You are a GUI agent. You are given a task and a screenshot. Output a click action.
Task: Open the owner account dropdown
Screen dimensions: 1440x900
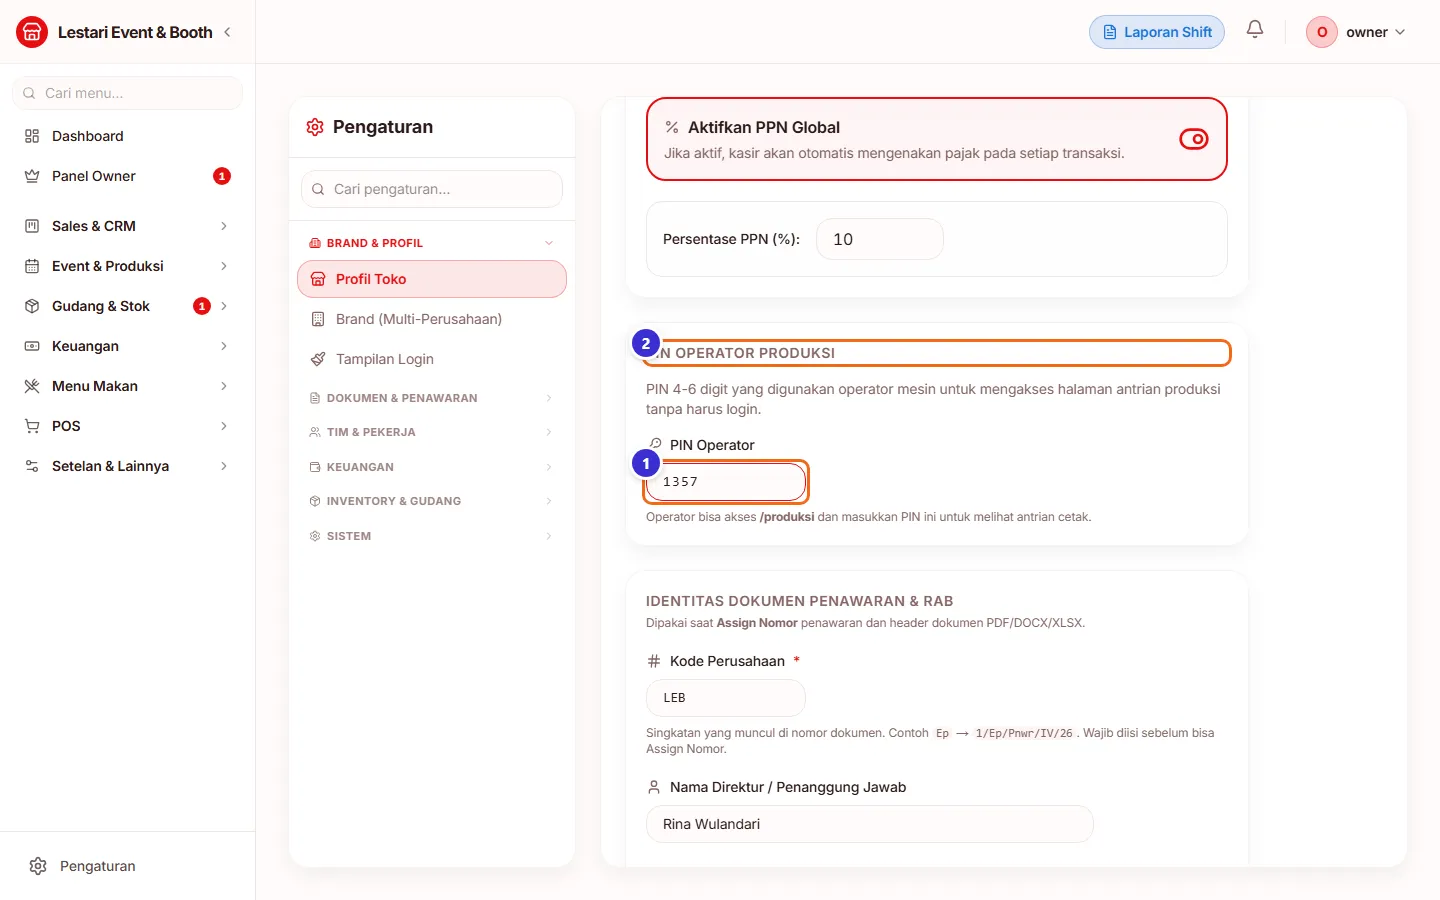[1357, 32]
